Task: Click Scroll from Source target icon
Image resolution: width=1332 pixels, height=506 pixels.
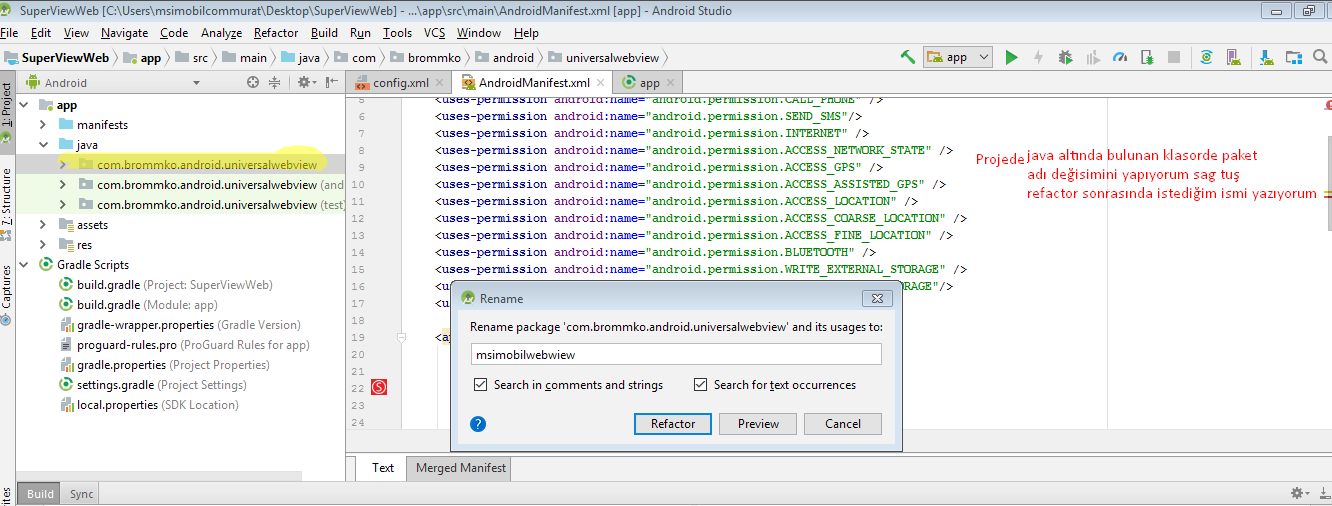Action: [253, 83]
